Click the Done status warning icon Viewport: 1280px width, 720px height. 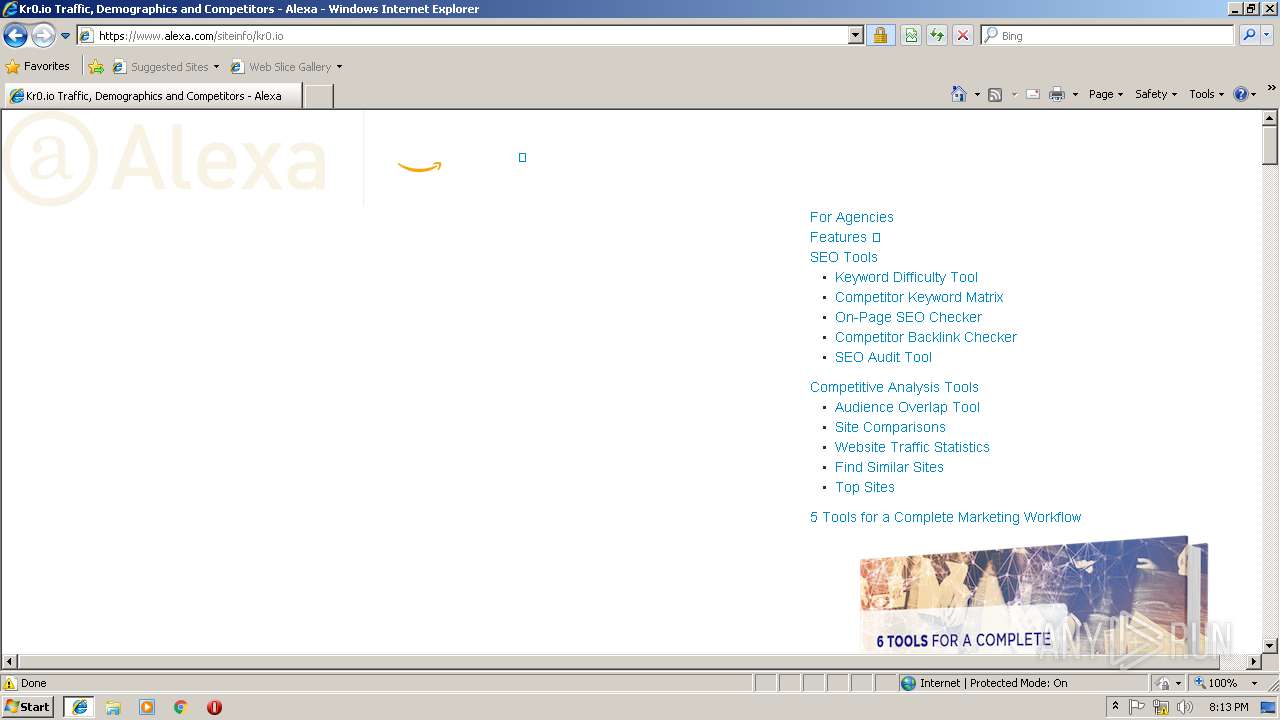(10, 683)
